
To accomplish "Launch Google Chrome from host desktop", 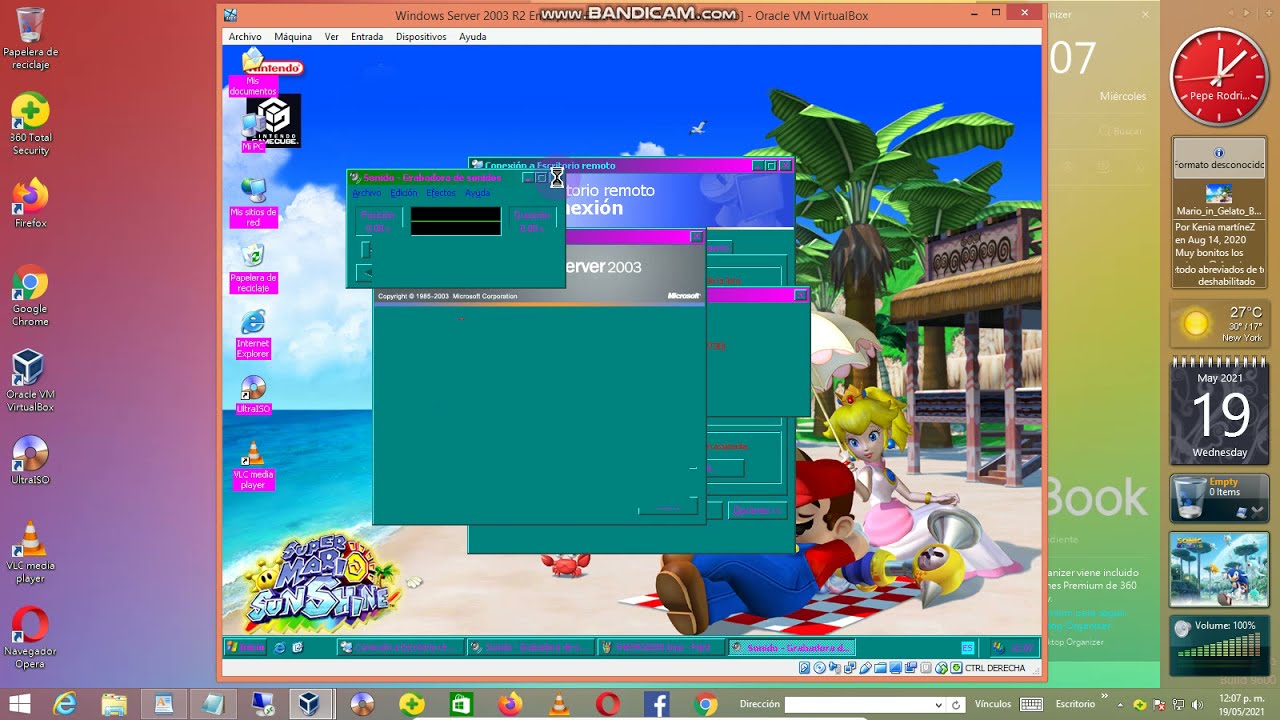I will (x=31, y=295).
